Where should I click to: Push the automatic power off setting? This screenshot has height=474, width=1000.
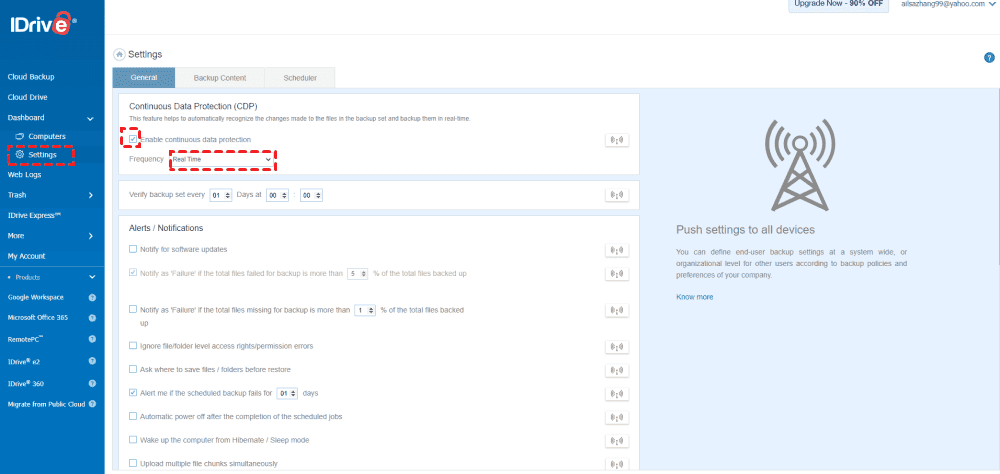(617, 417)
